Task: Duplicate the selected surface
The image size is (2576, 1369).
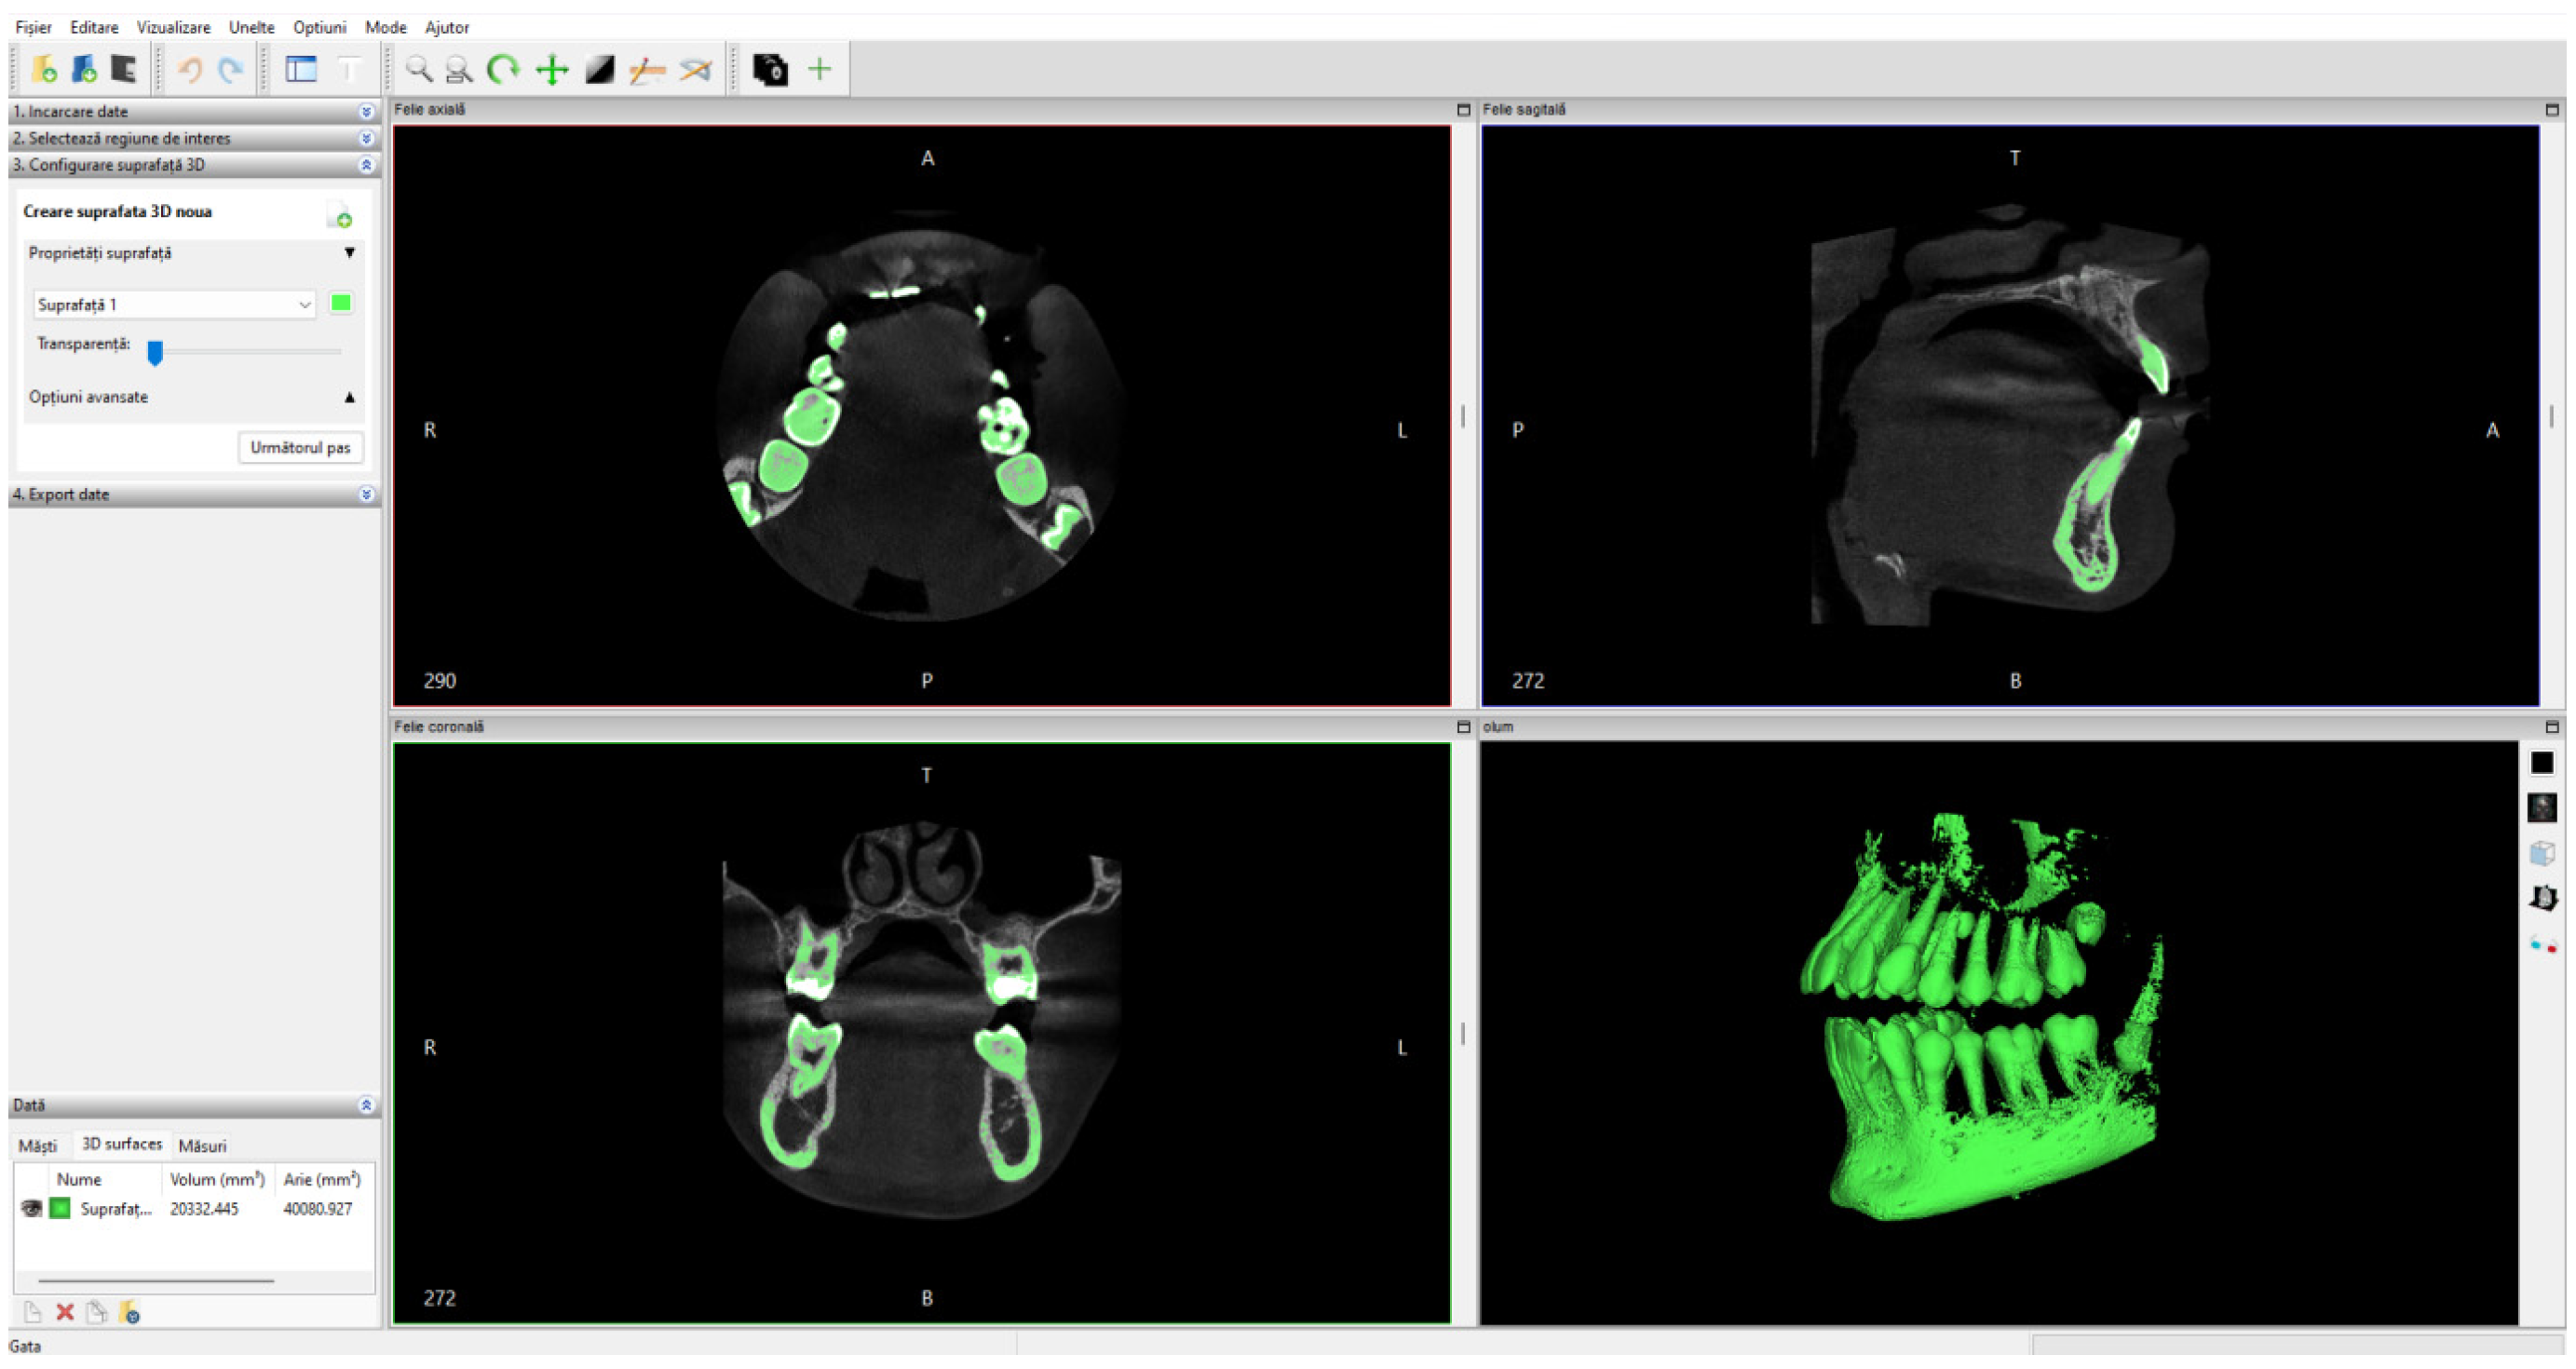Action: coord(97,1312)
